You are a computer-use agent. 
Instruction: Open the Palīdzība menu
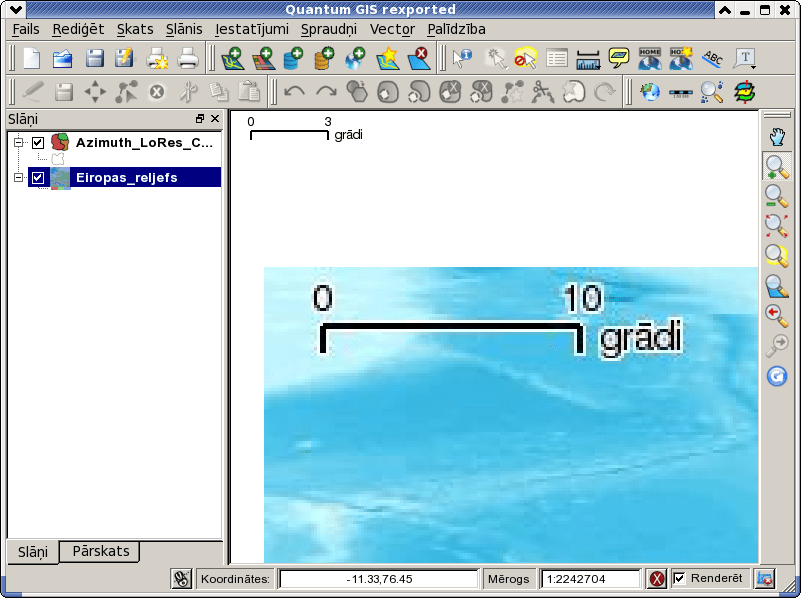click(456, 30)
